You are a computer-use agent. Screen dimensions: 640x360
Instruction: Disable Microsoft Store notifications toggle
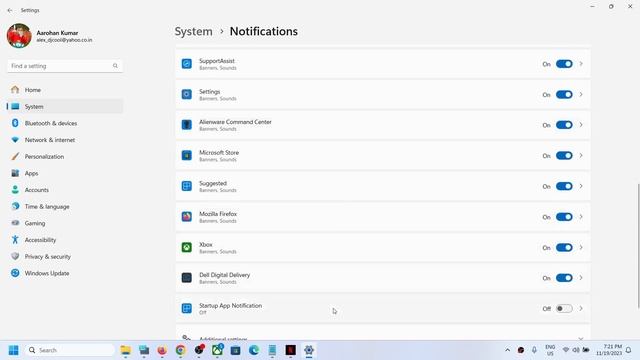coord(564,156)
